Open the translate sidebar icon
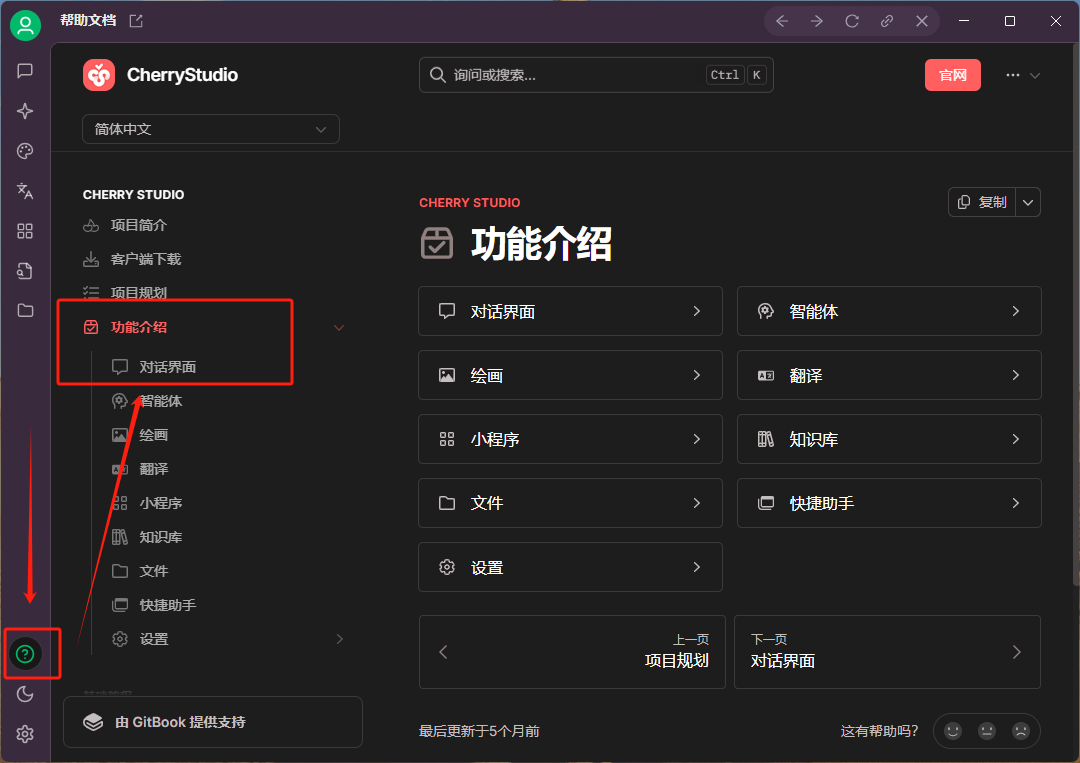Screen dimensions: 1080x763 [25, 191]
